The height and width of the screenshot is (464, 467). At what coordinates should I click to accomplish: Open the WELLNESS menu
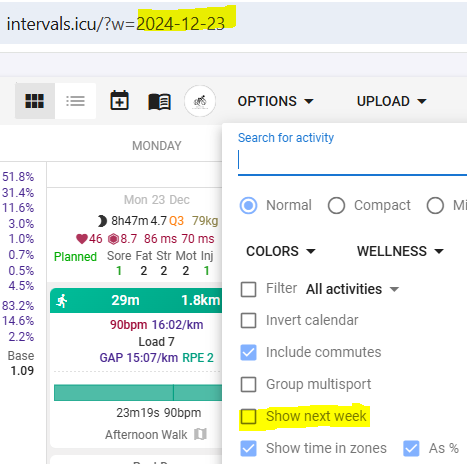pos(400,251)
